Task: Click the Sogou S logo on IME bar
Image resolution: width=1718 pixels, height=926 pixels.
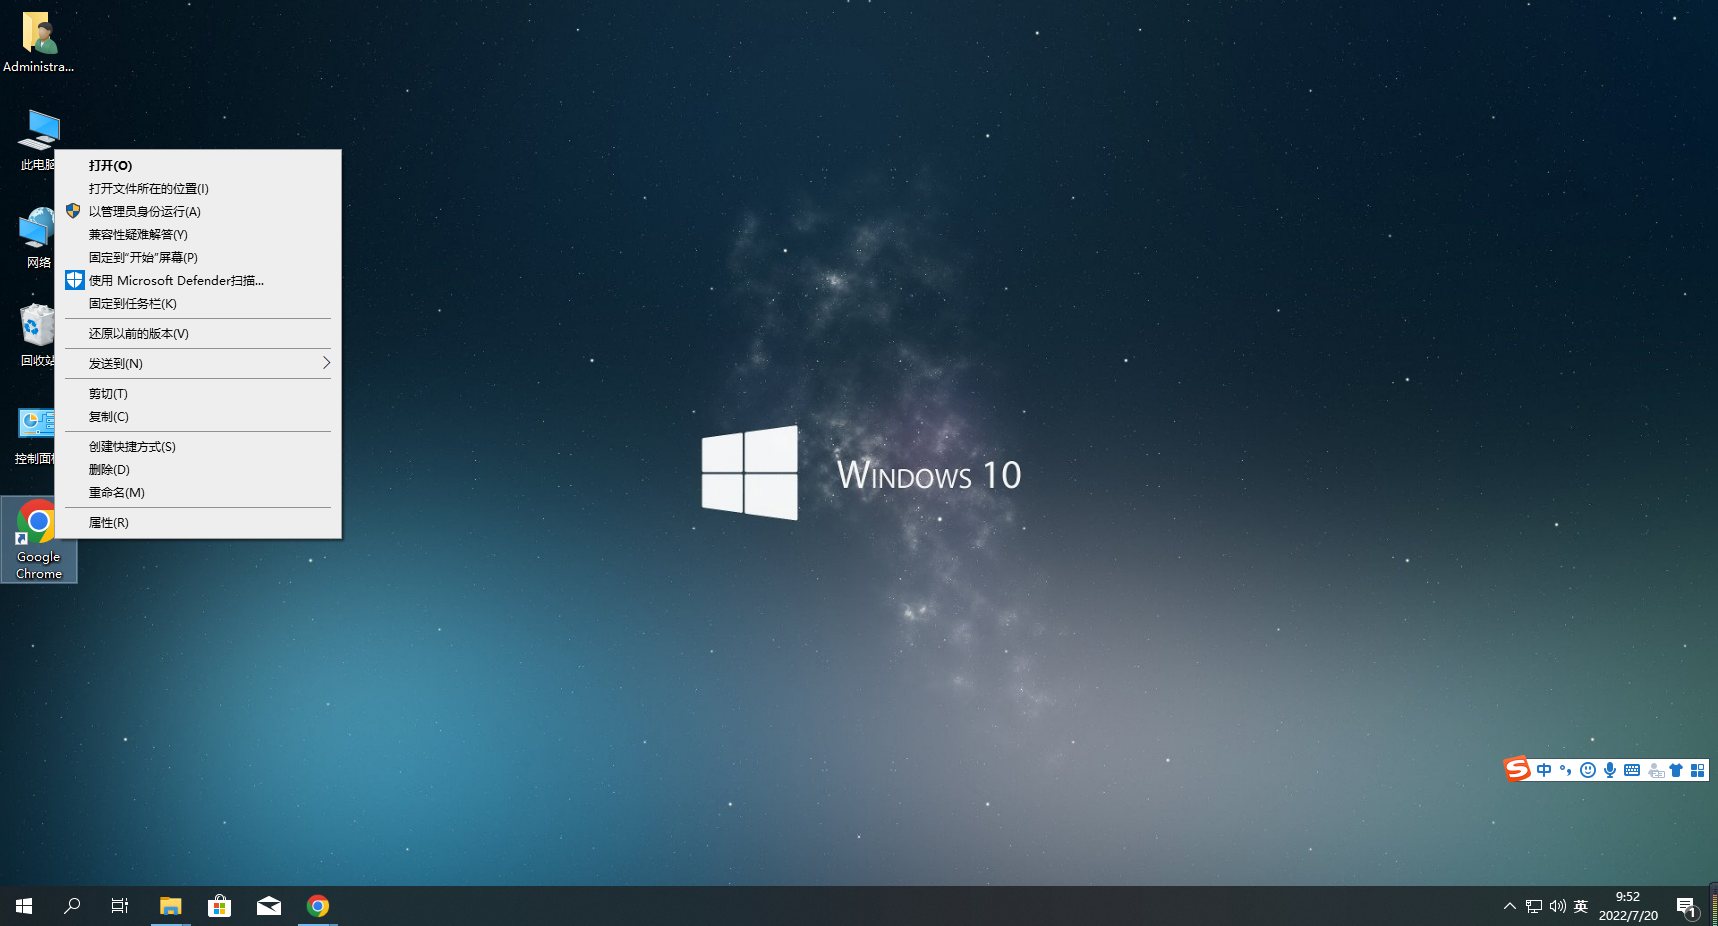Action: click(x=1518, y=769)
